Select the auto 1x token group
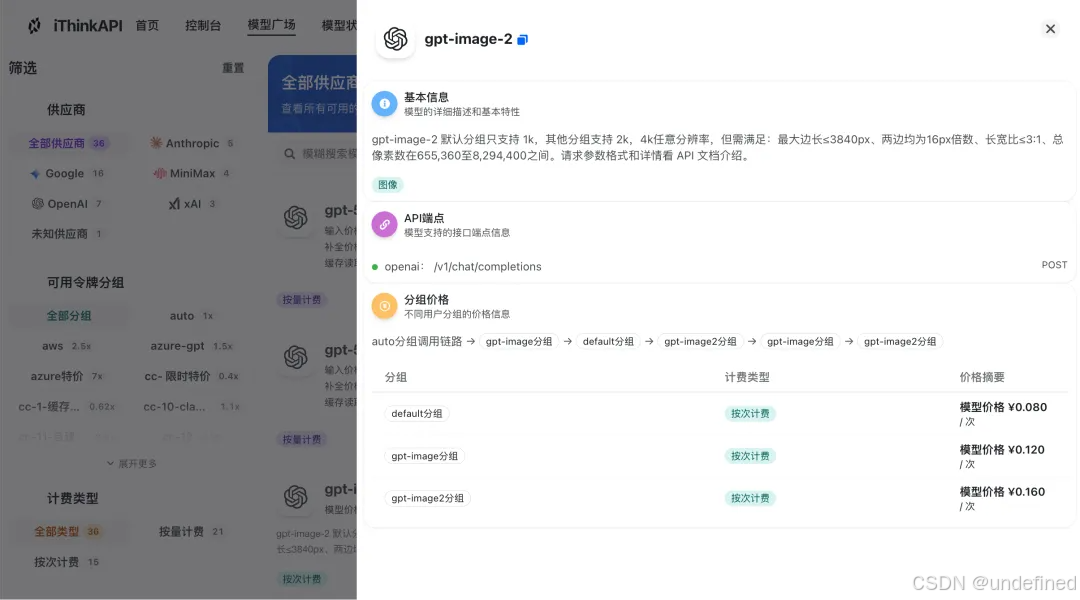1080x600 pixels. [x=191, y=315]
